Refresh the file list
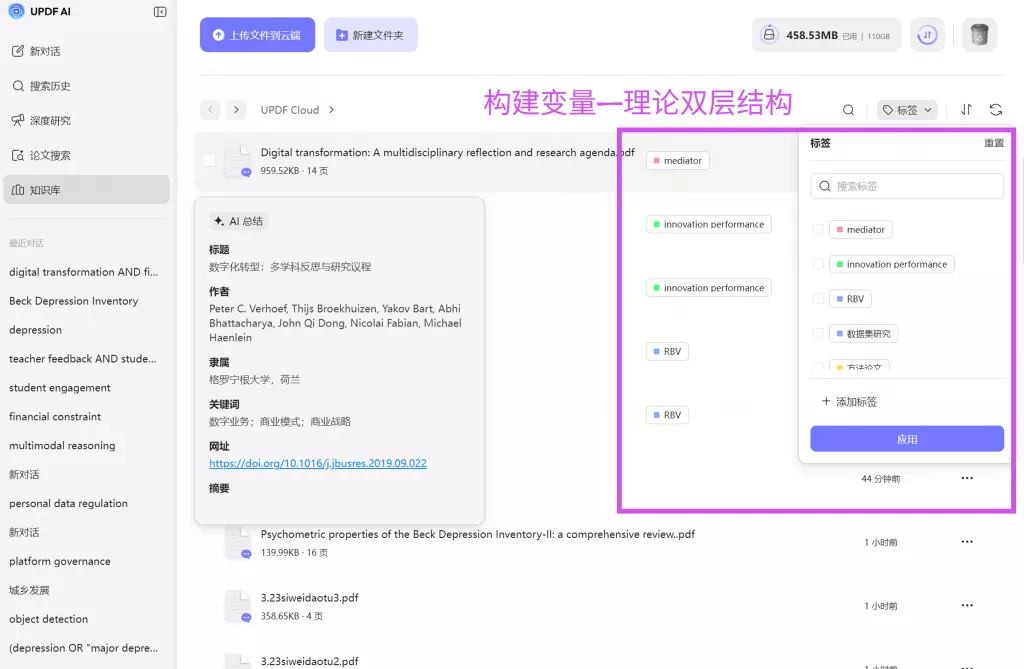The width and height of the screenshot is (1024, 669). point(995,110)
